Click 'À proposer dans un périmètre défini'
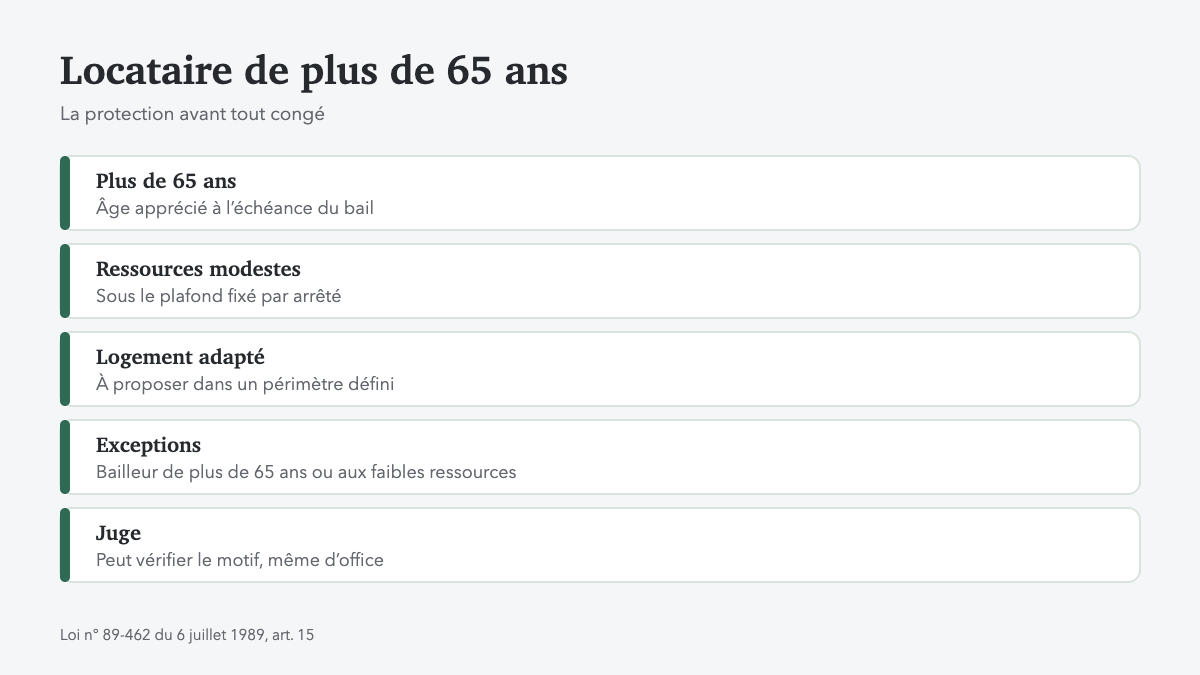Viewport: 1200px width, 675px height. click(x=245, y=384)
